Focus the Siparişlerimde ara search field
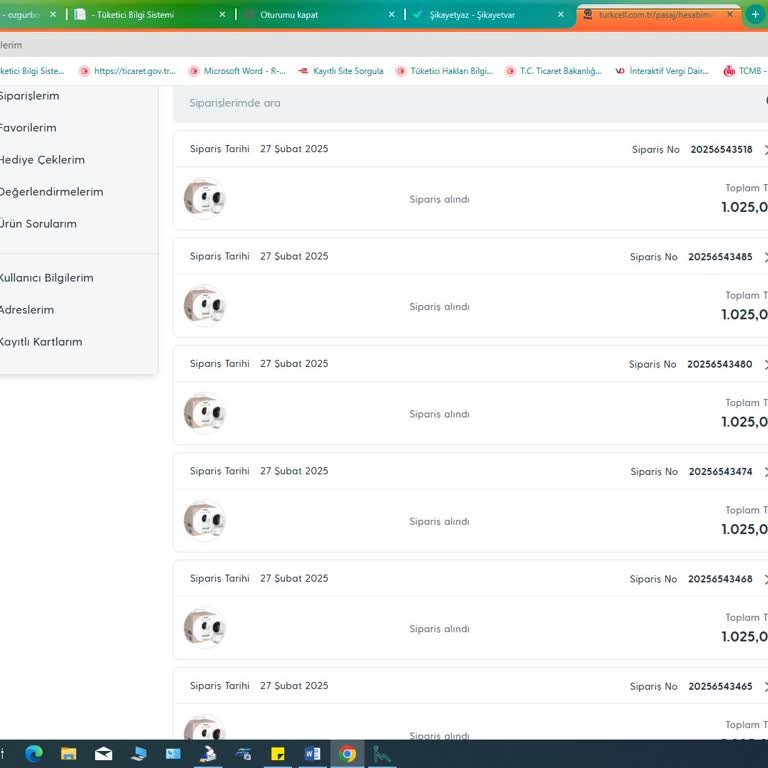Image resolution: width=768 pixels, height=768 pixels. (x=470, y=103)
